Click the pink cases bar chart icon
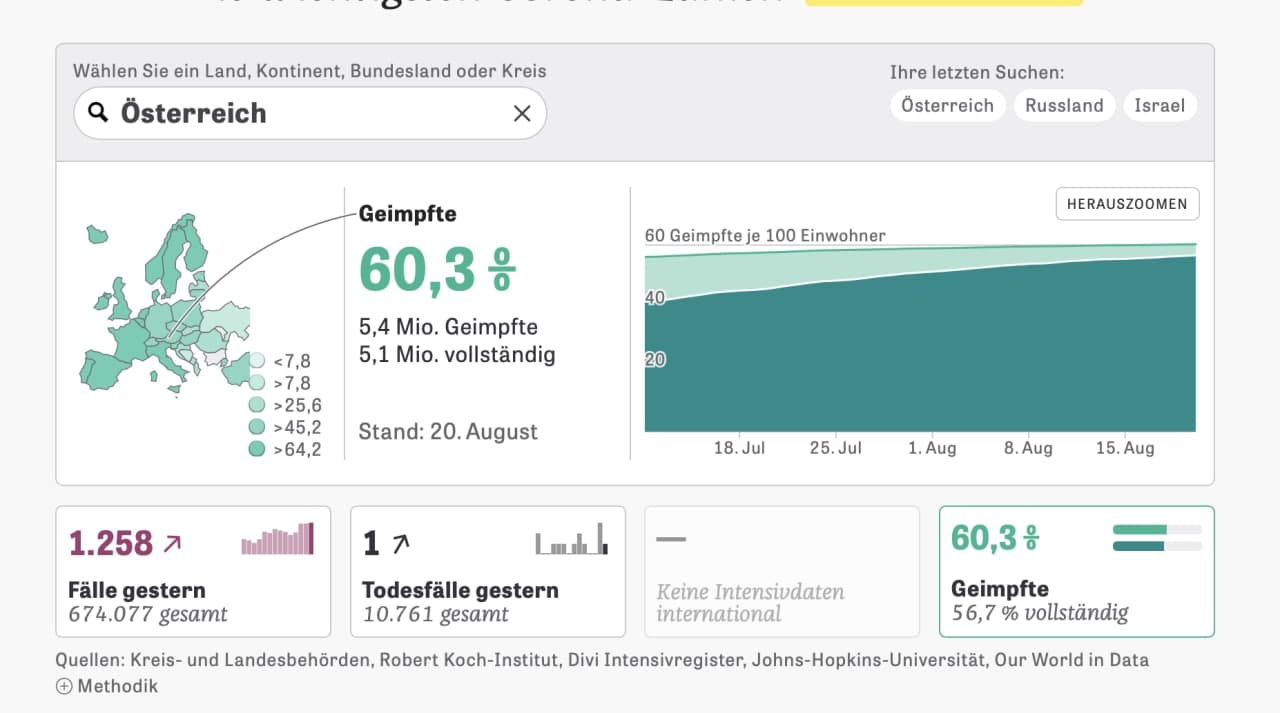 point(277,538)
